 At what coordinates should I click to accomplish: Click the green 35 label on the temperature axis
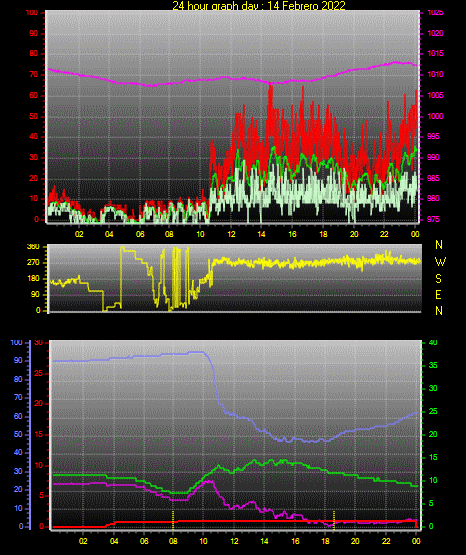coord(433,365)
